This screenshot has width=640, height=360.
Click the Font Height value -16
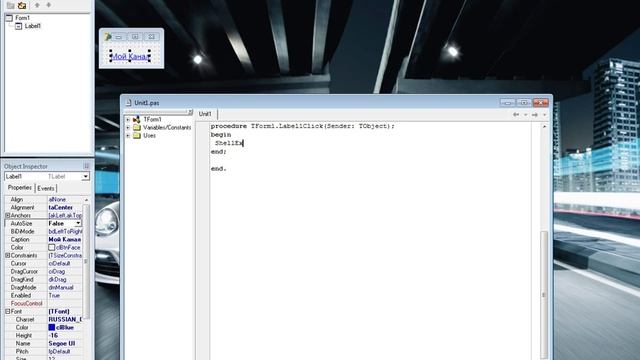pos(53,336)
